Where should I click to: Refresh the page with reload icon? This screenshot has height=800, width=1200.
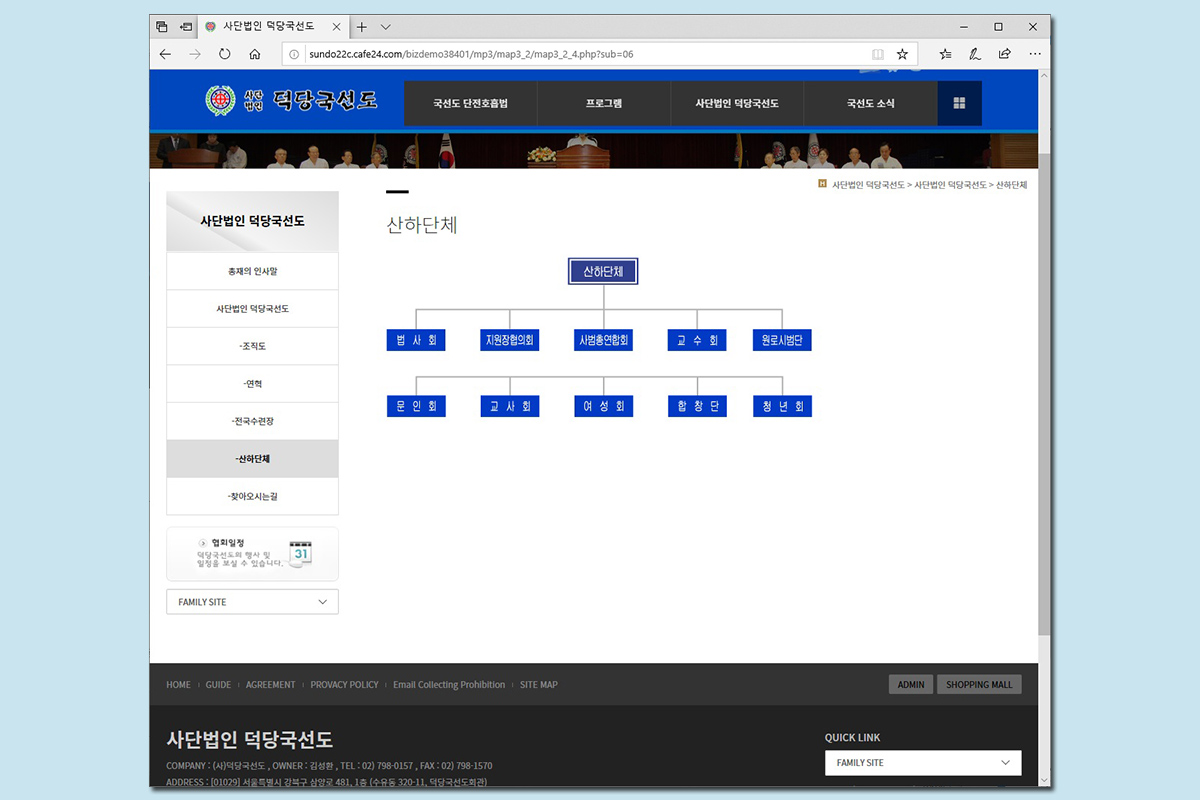tap(225, 54)
